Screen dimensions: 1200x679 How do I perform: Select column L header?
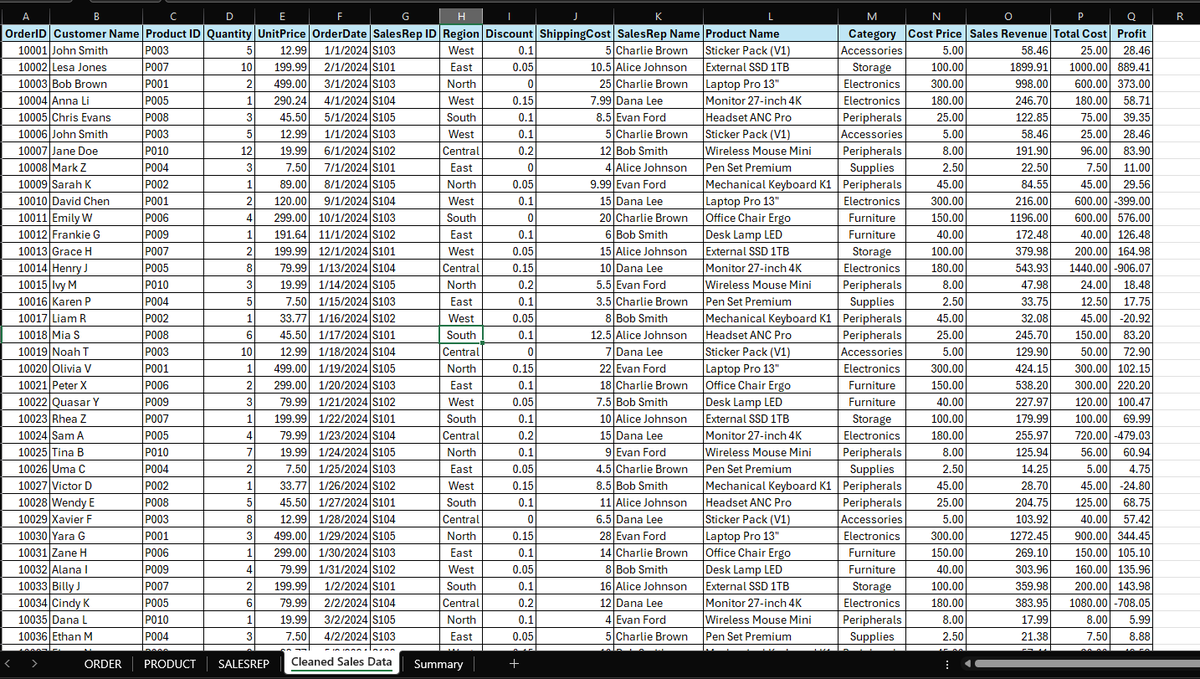(x=770, y=15)
